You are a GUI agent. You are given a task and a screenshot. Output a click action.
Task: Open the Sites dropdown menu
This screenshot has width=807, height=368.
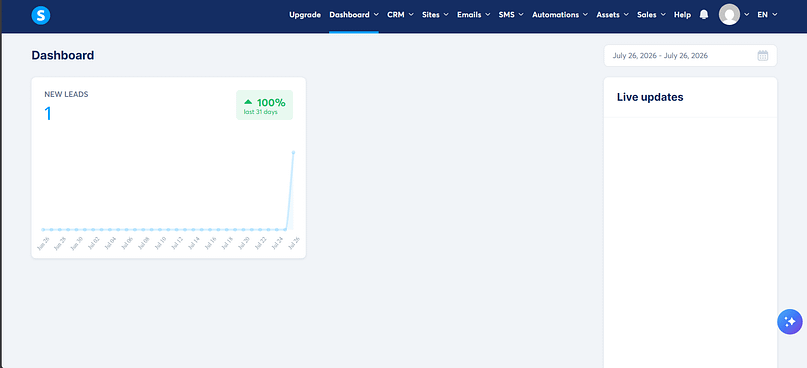click(x=435, y=15)
